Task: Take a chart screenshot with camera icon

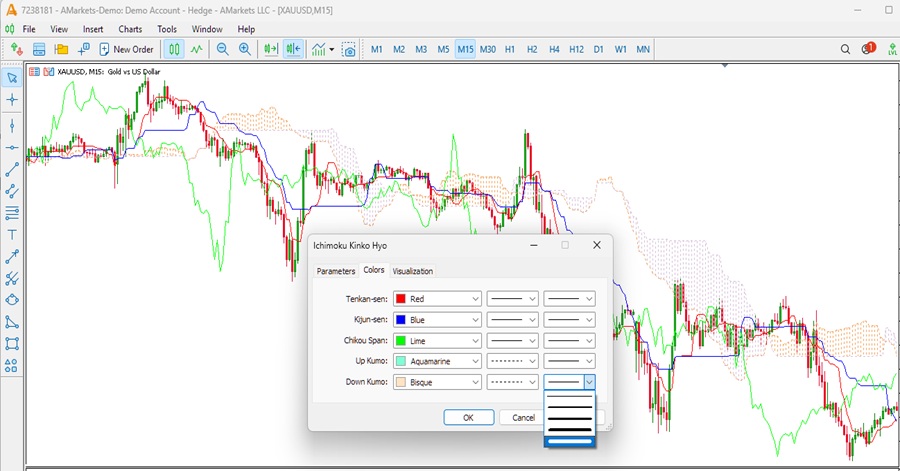Action: tap(348, 49)
